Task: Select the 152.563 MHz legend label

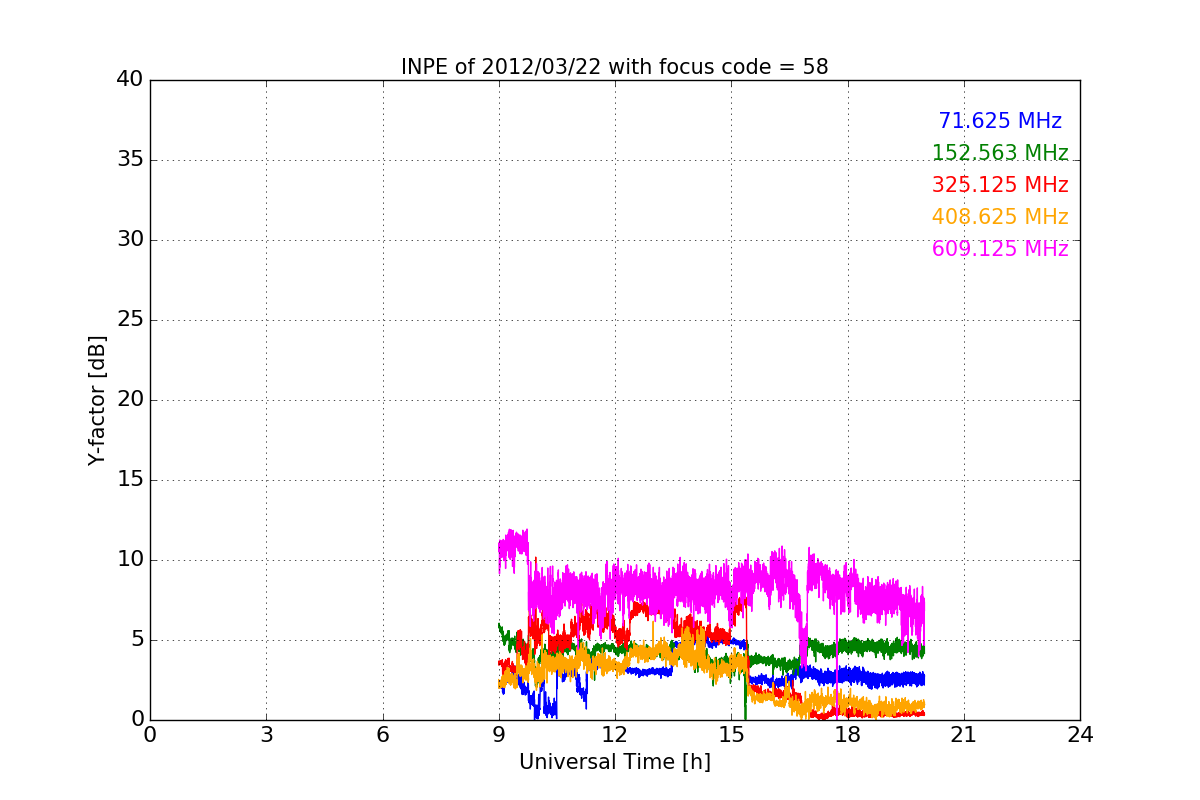Action: [1000, 153]
